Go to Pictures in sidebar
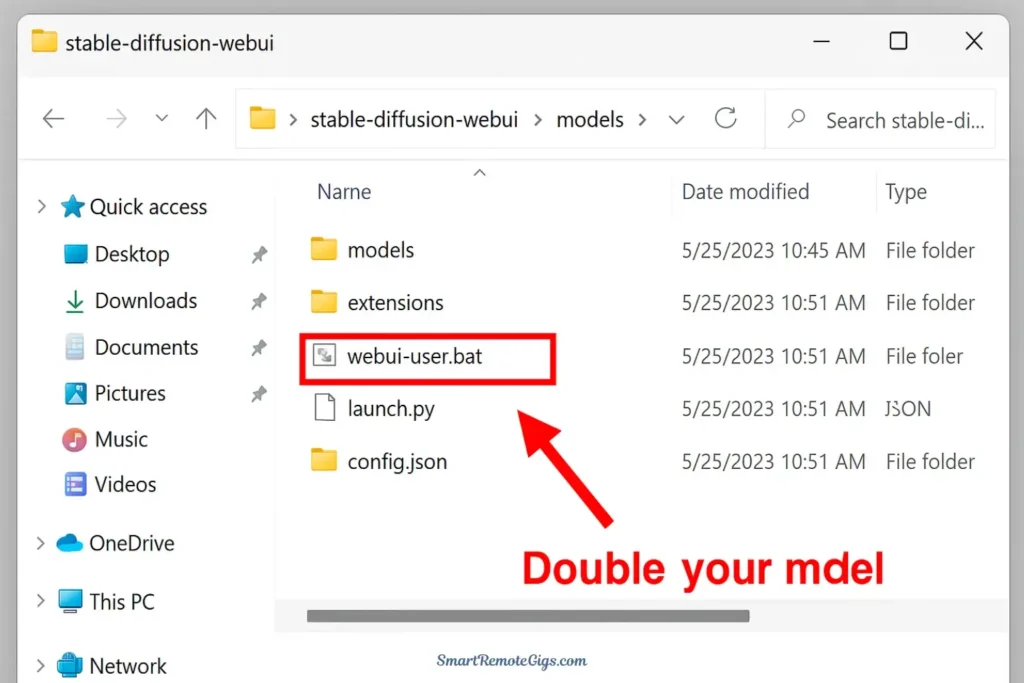1024x683 pixels. (x=129, y=393)
